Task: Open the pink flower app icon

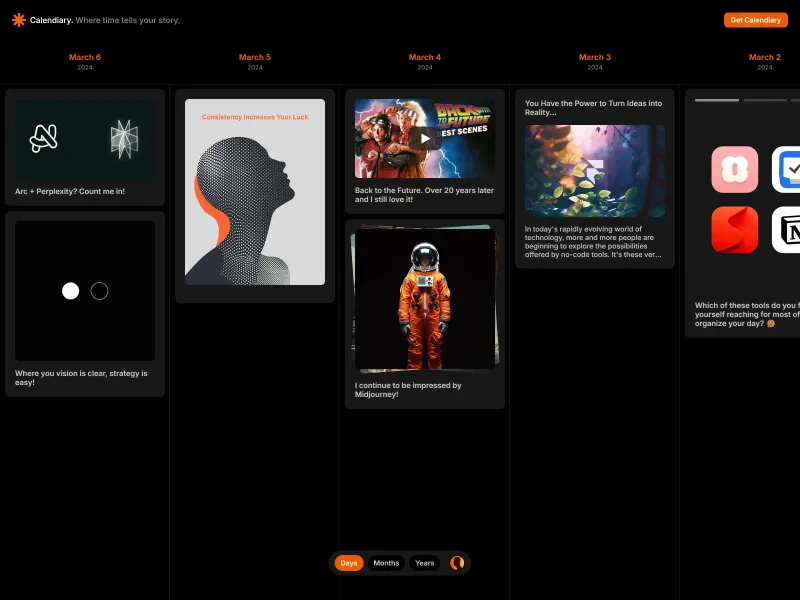Action: [x=734, y=169]
